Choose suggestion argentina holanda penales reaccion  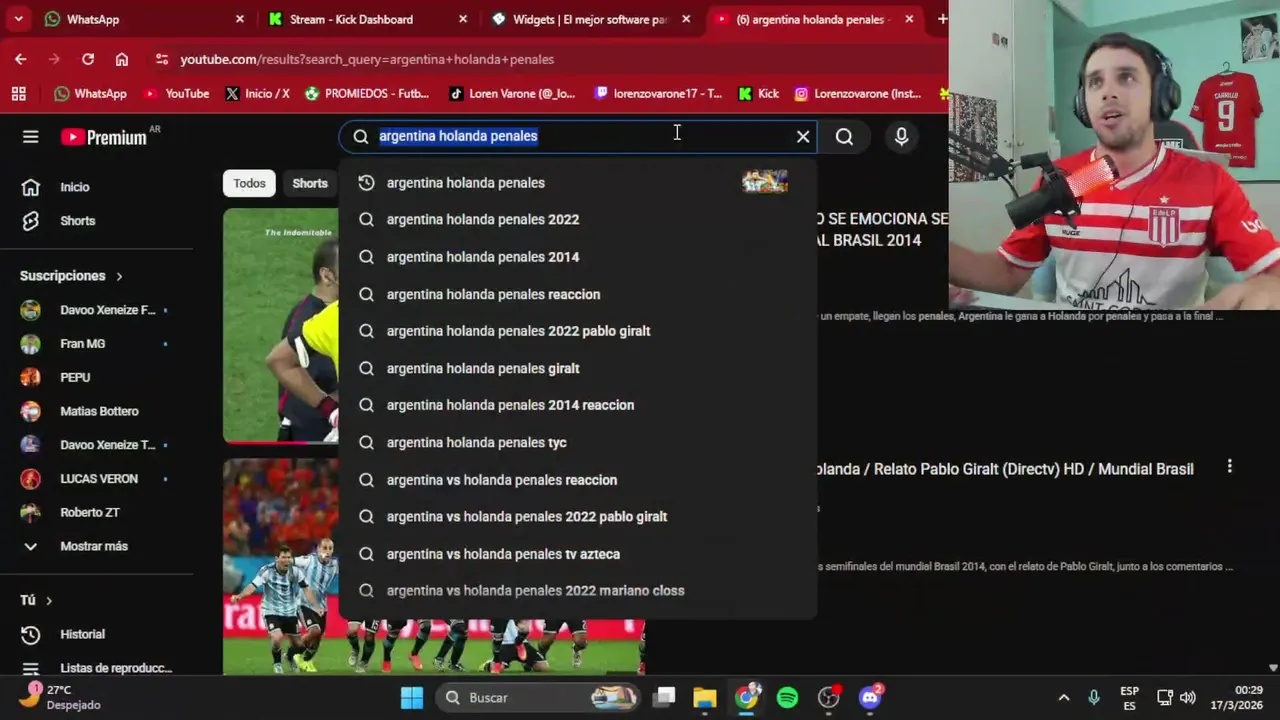coord(577,294)
